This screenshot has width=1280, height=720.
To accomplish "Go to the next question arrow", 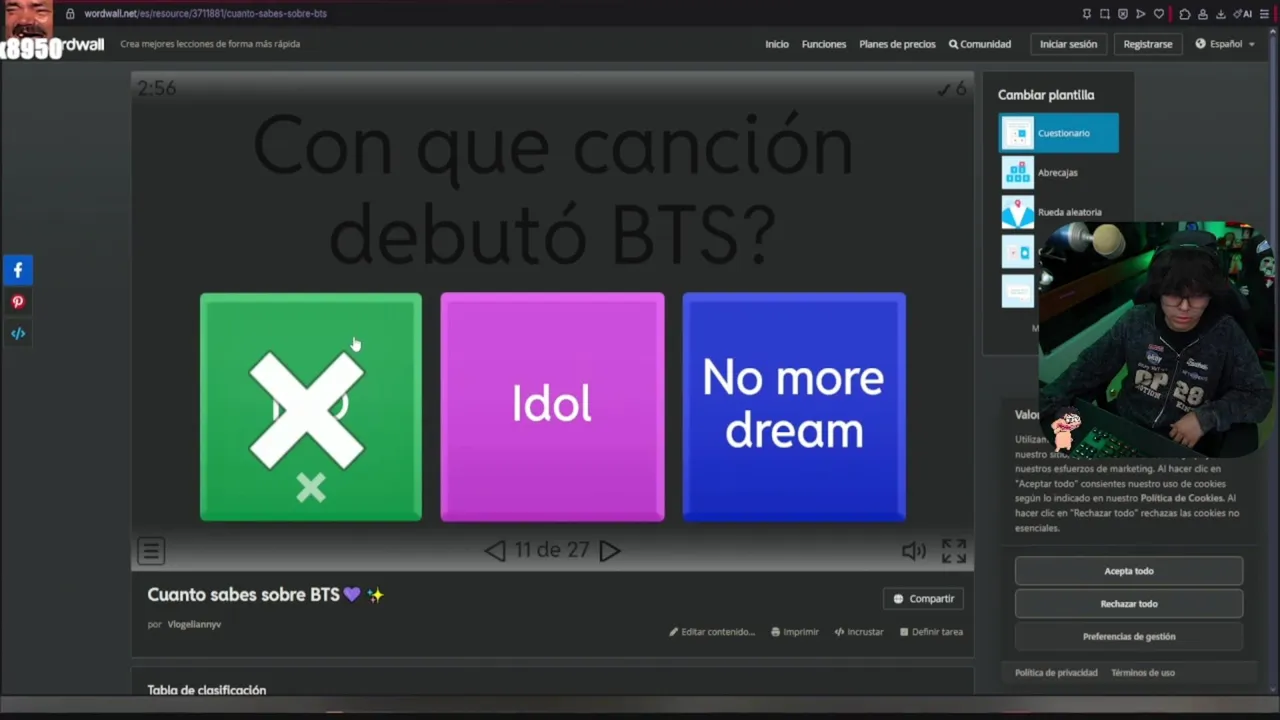I will 610,551.
